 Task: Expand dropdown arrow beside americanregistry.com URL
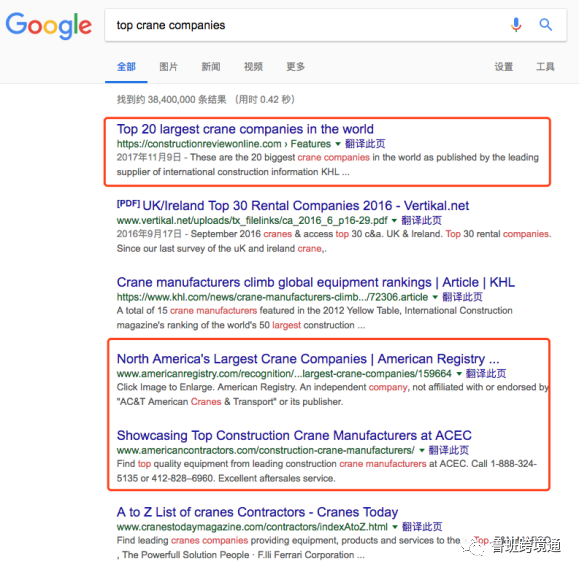click(459, 374)
